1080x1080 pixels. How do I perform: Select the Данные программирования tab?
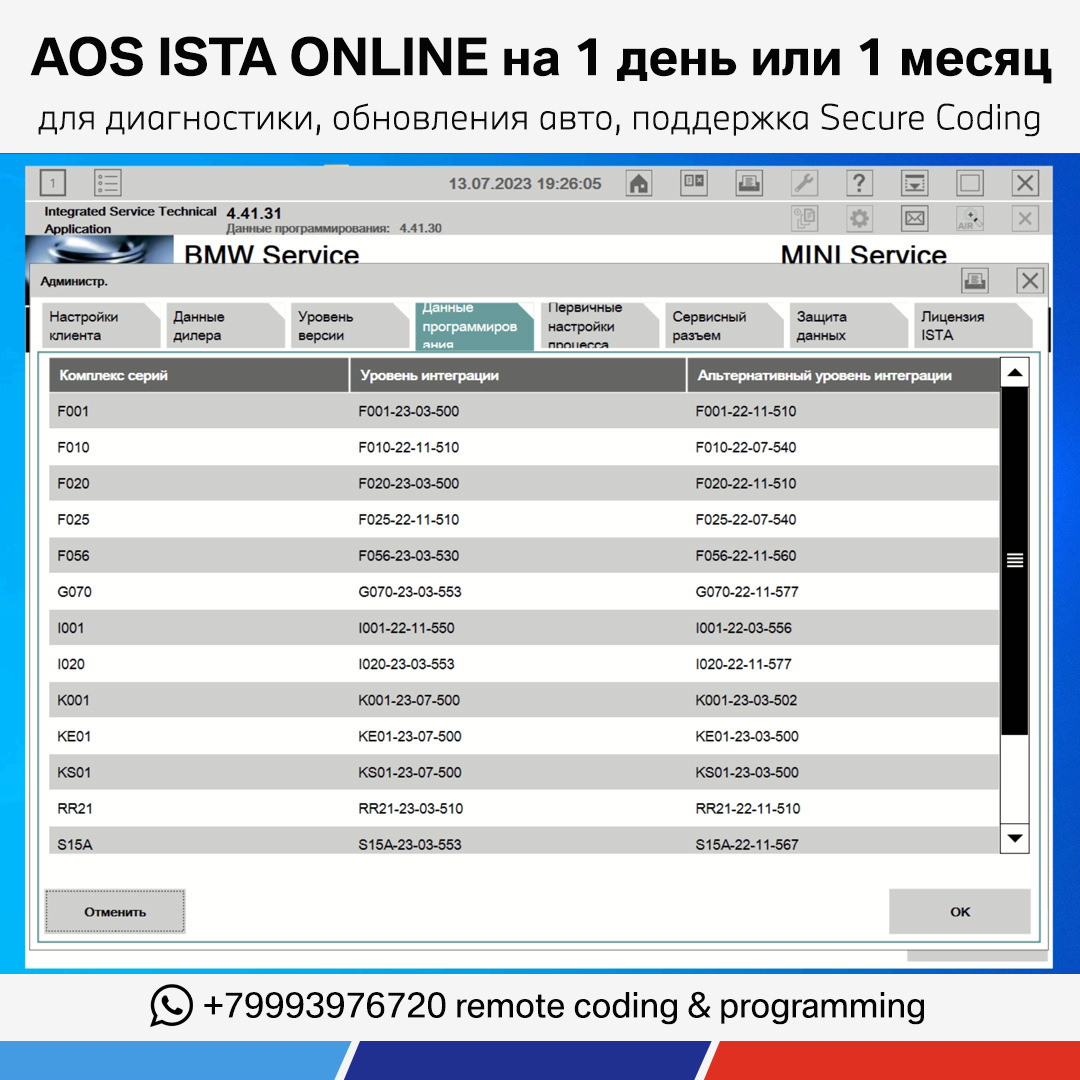pyautogui.click(x=475, y=326)
